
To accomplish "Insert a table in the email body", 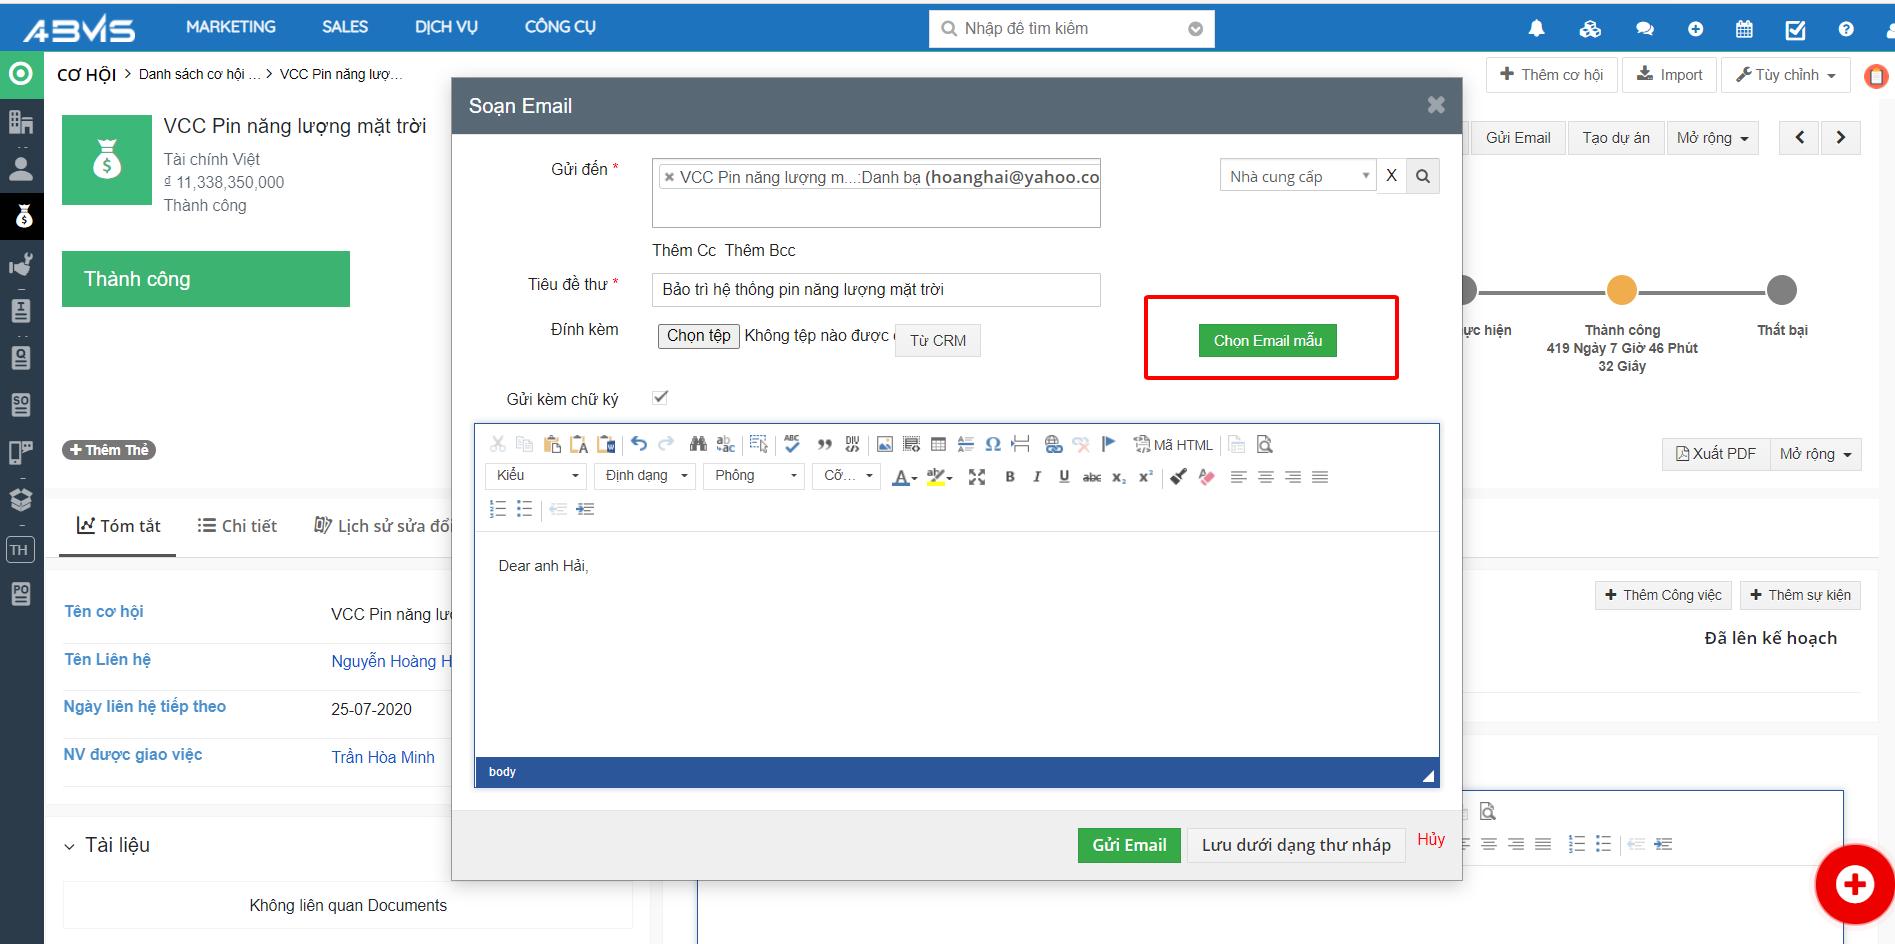I will pos(938,444).
